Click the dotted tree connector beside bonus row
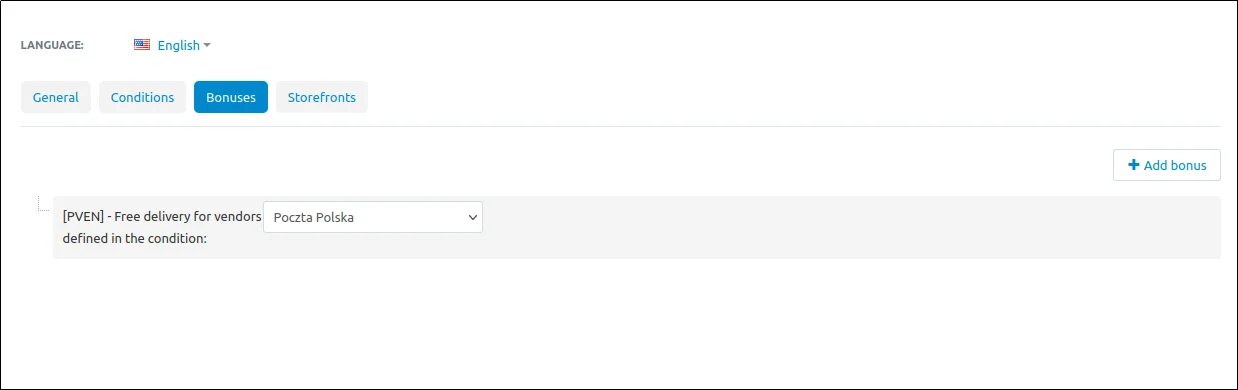This screenshot has width=1238, height=390. pyautogui.click(x=44, y=204)
